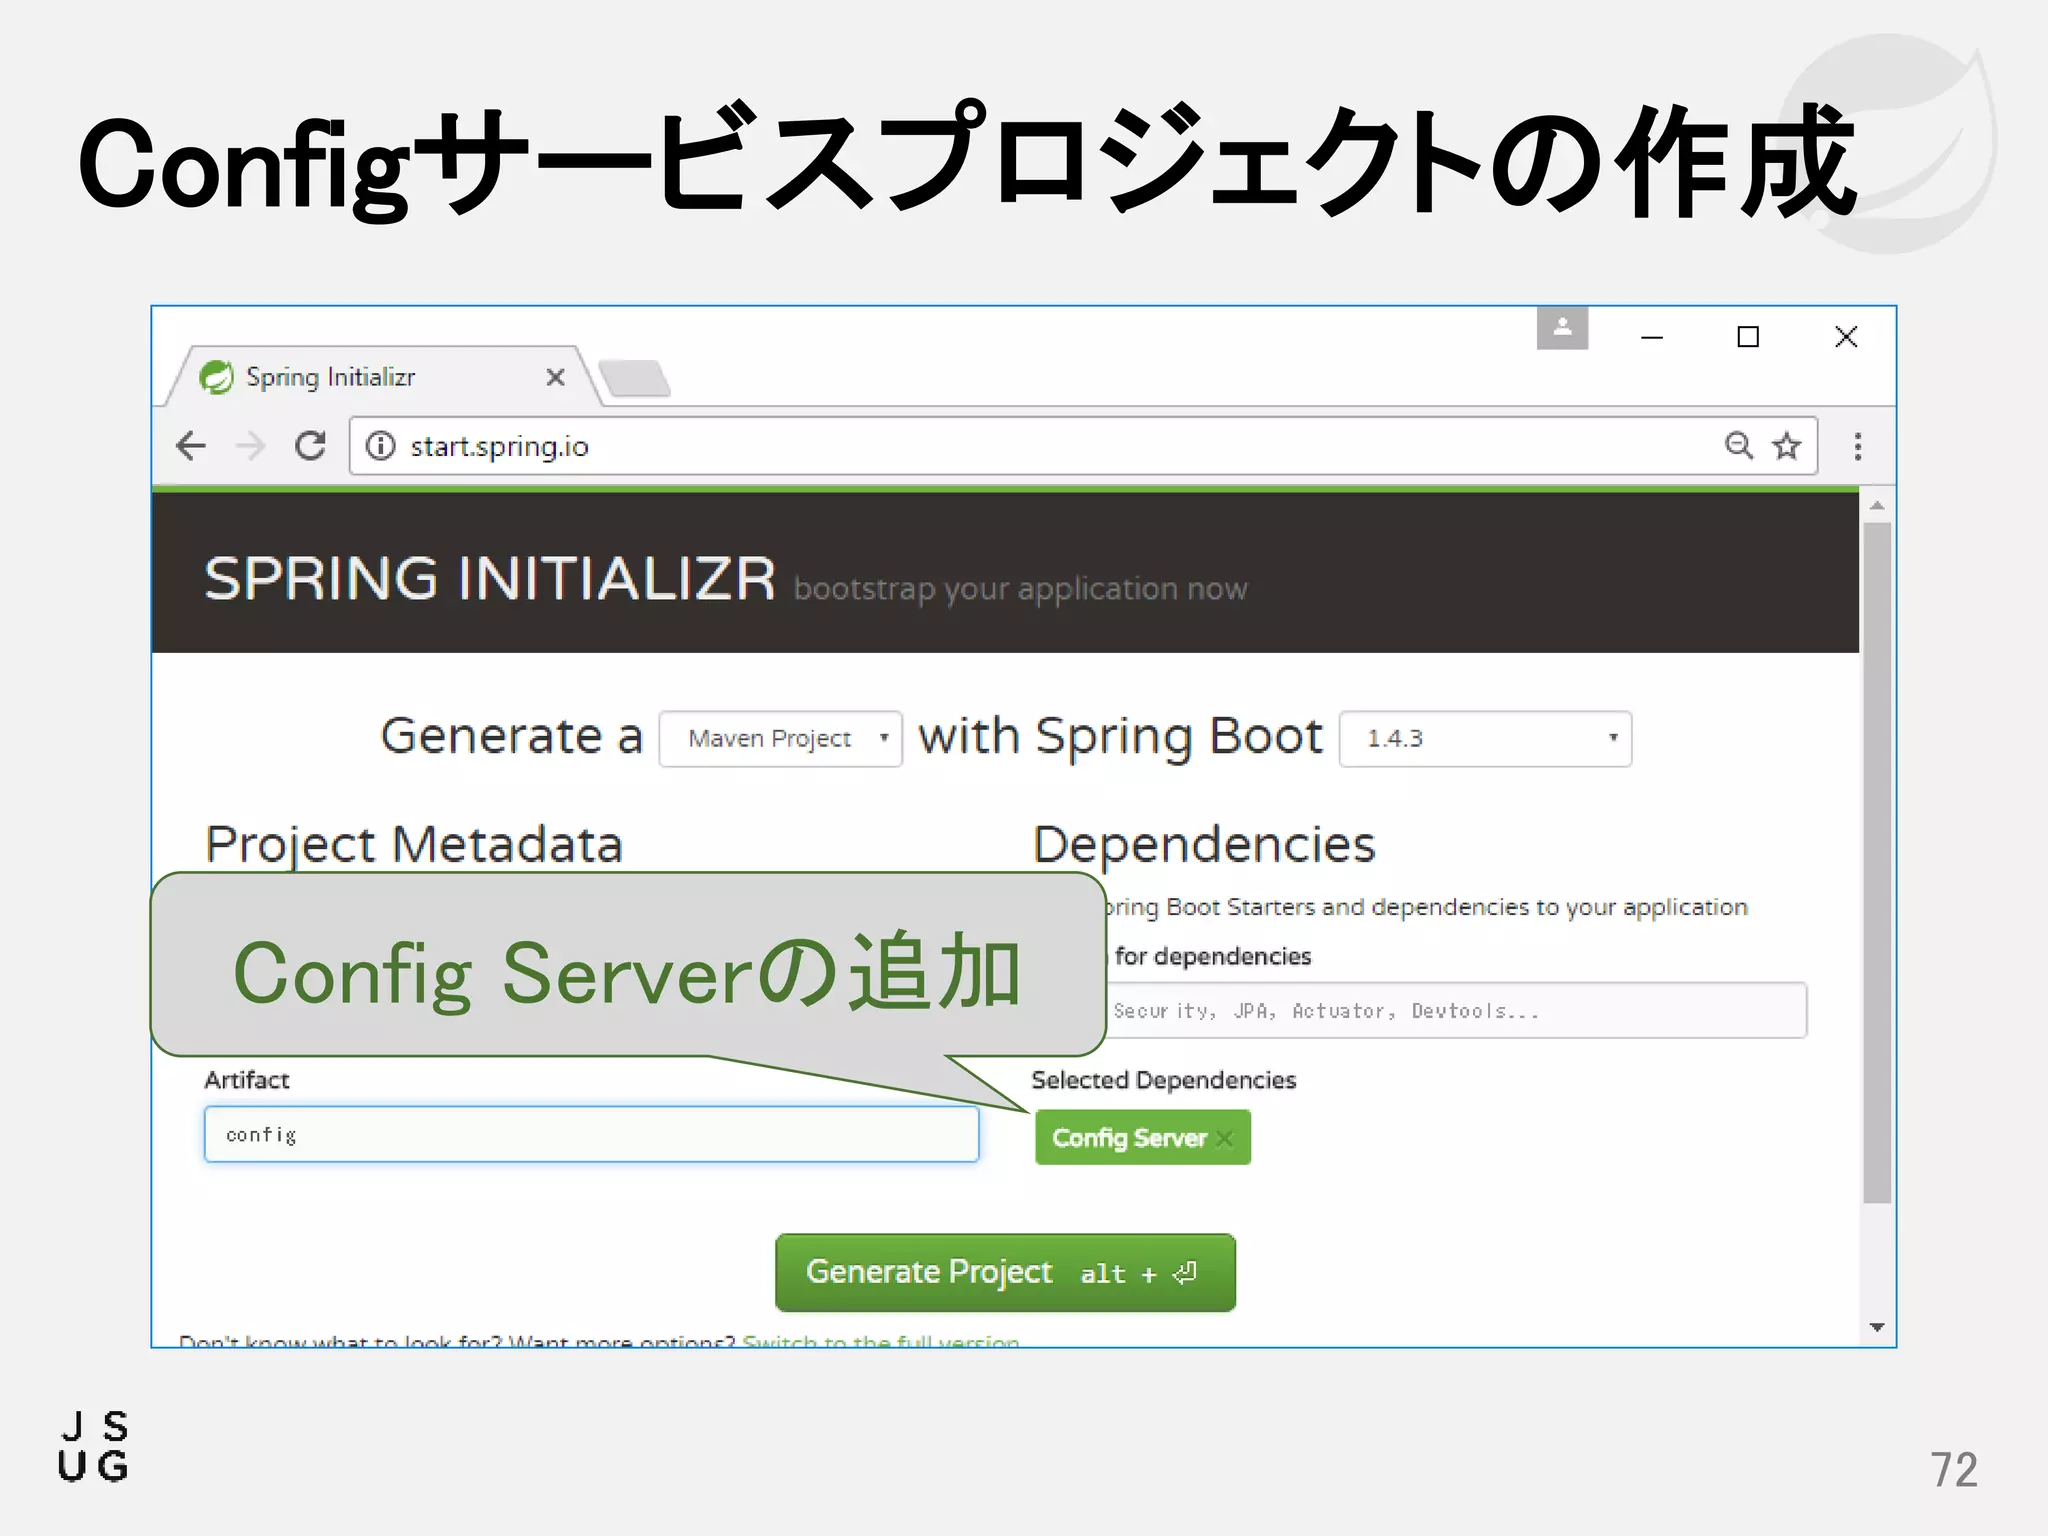The image size is (2048, 1536).
Task: Click the page scrollbar down arrow
Action: point(1877,1328)
